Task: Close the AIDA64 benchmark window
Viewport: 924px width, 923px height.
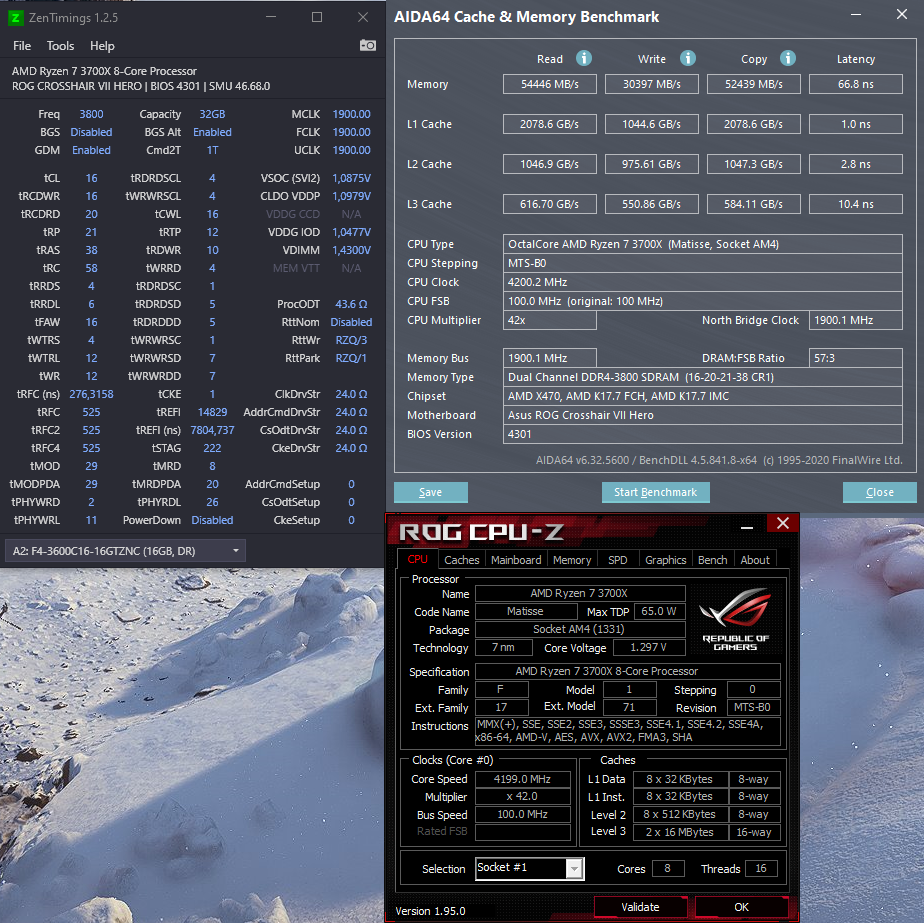Action: (x=902, y=14)
